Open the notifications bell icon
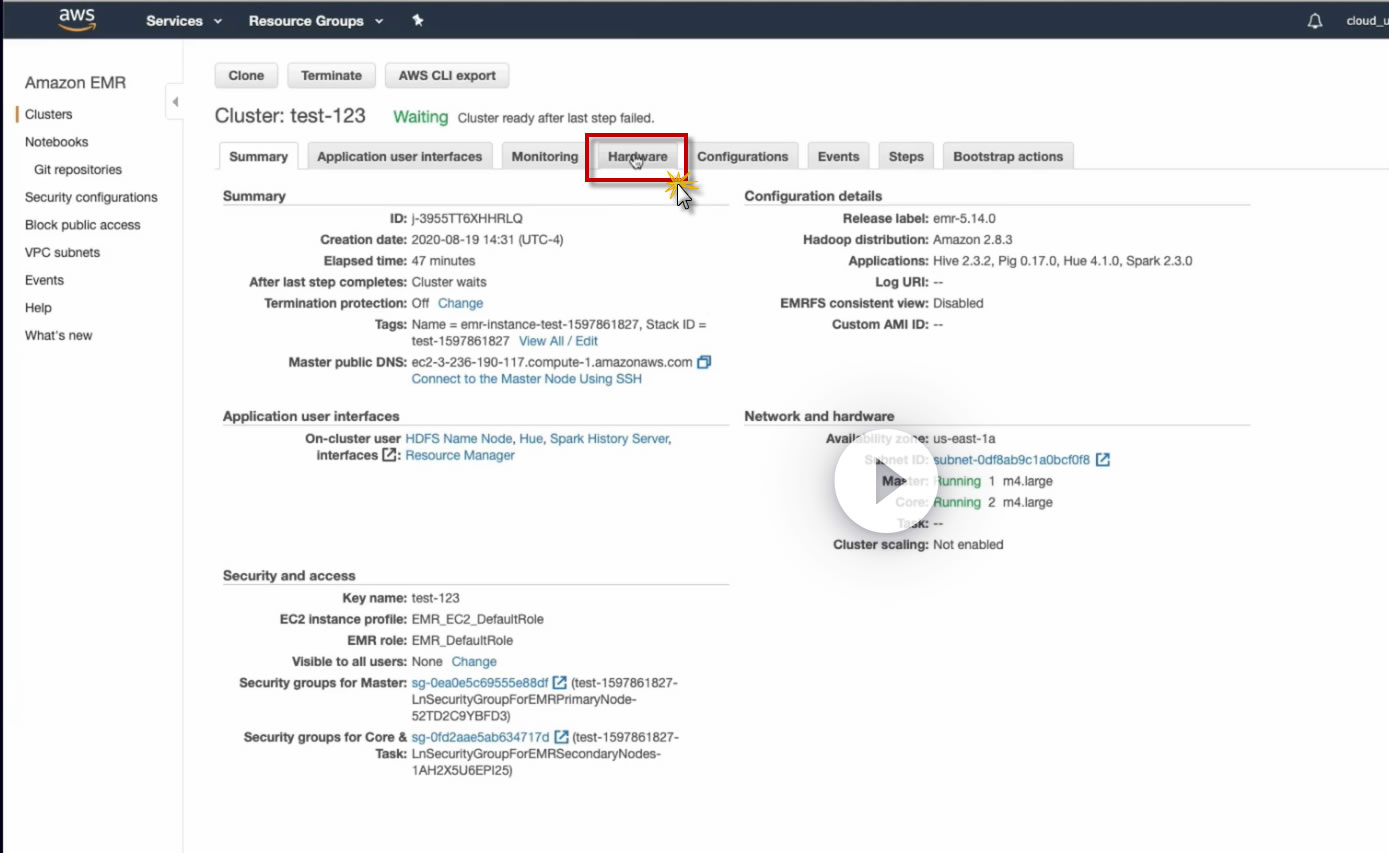This screenshot has height=853, width=1389. (x=1315, y=21)
